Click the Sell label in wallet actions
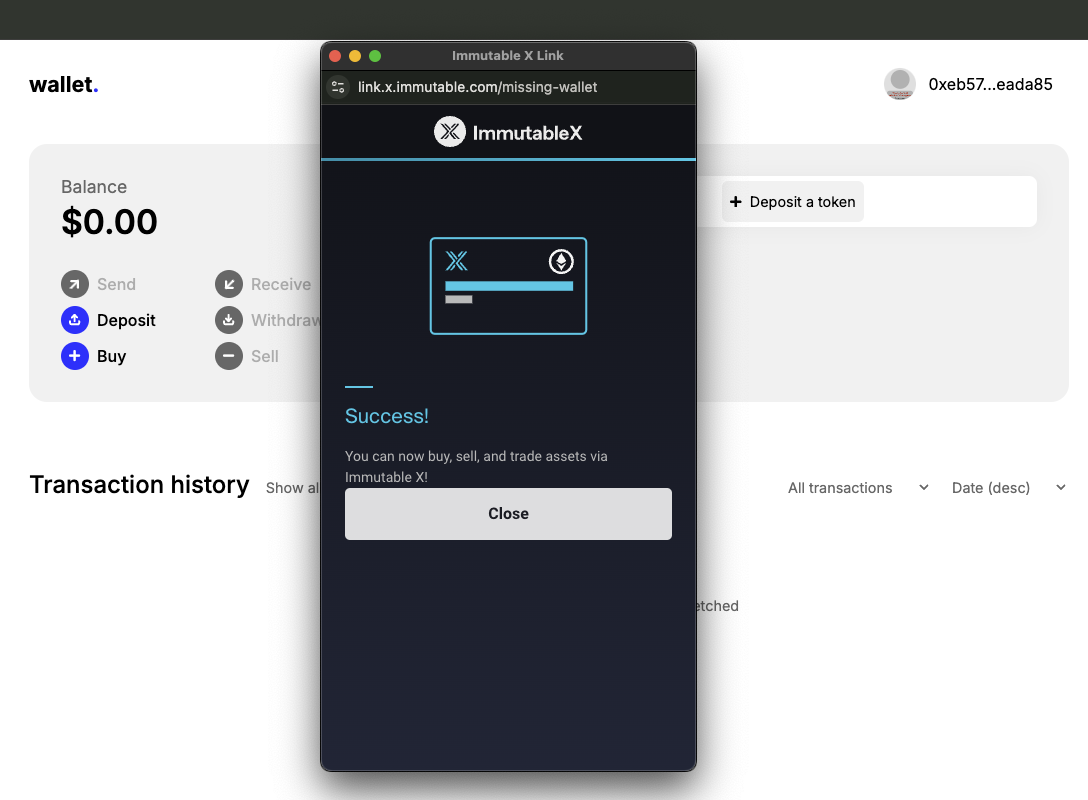 tap(265, 356)
